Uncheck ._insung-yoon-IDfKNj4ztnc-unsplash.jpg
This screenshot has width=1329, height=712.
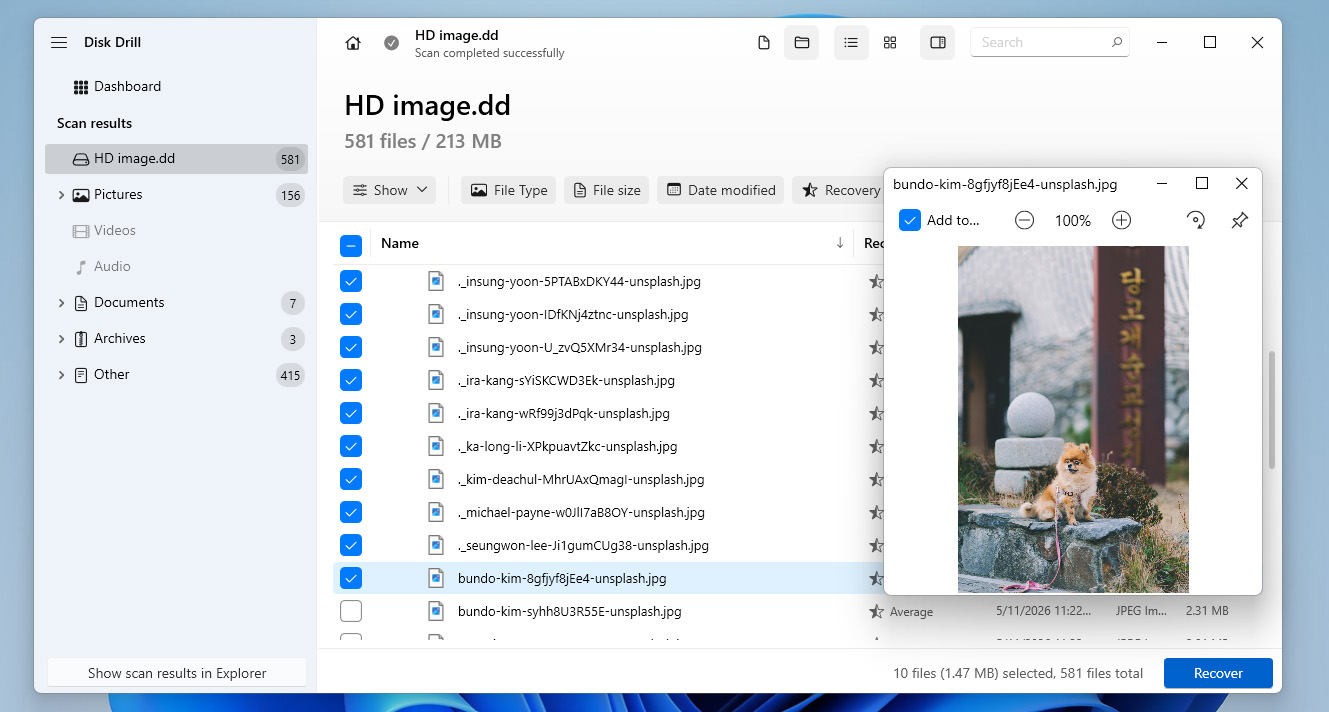351,314
